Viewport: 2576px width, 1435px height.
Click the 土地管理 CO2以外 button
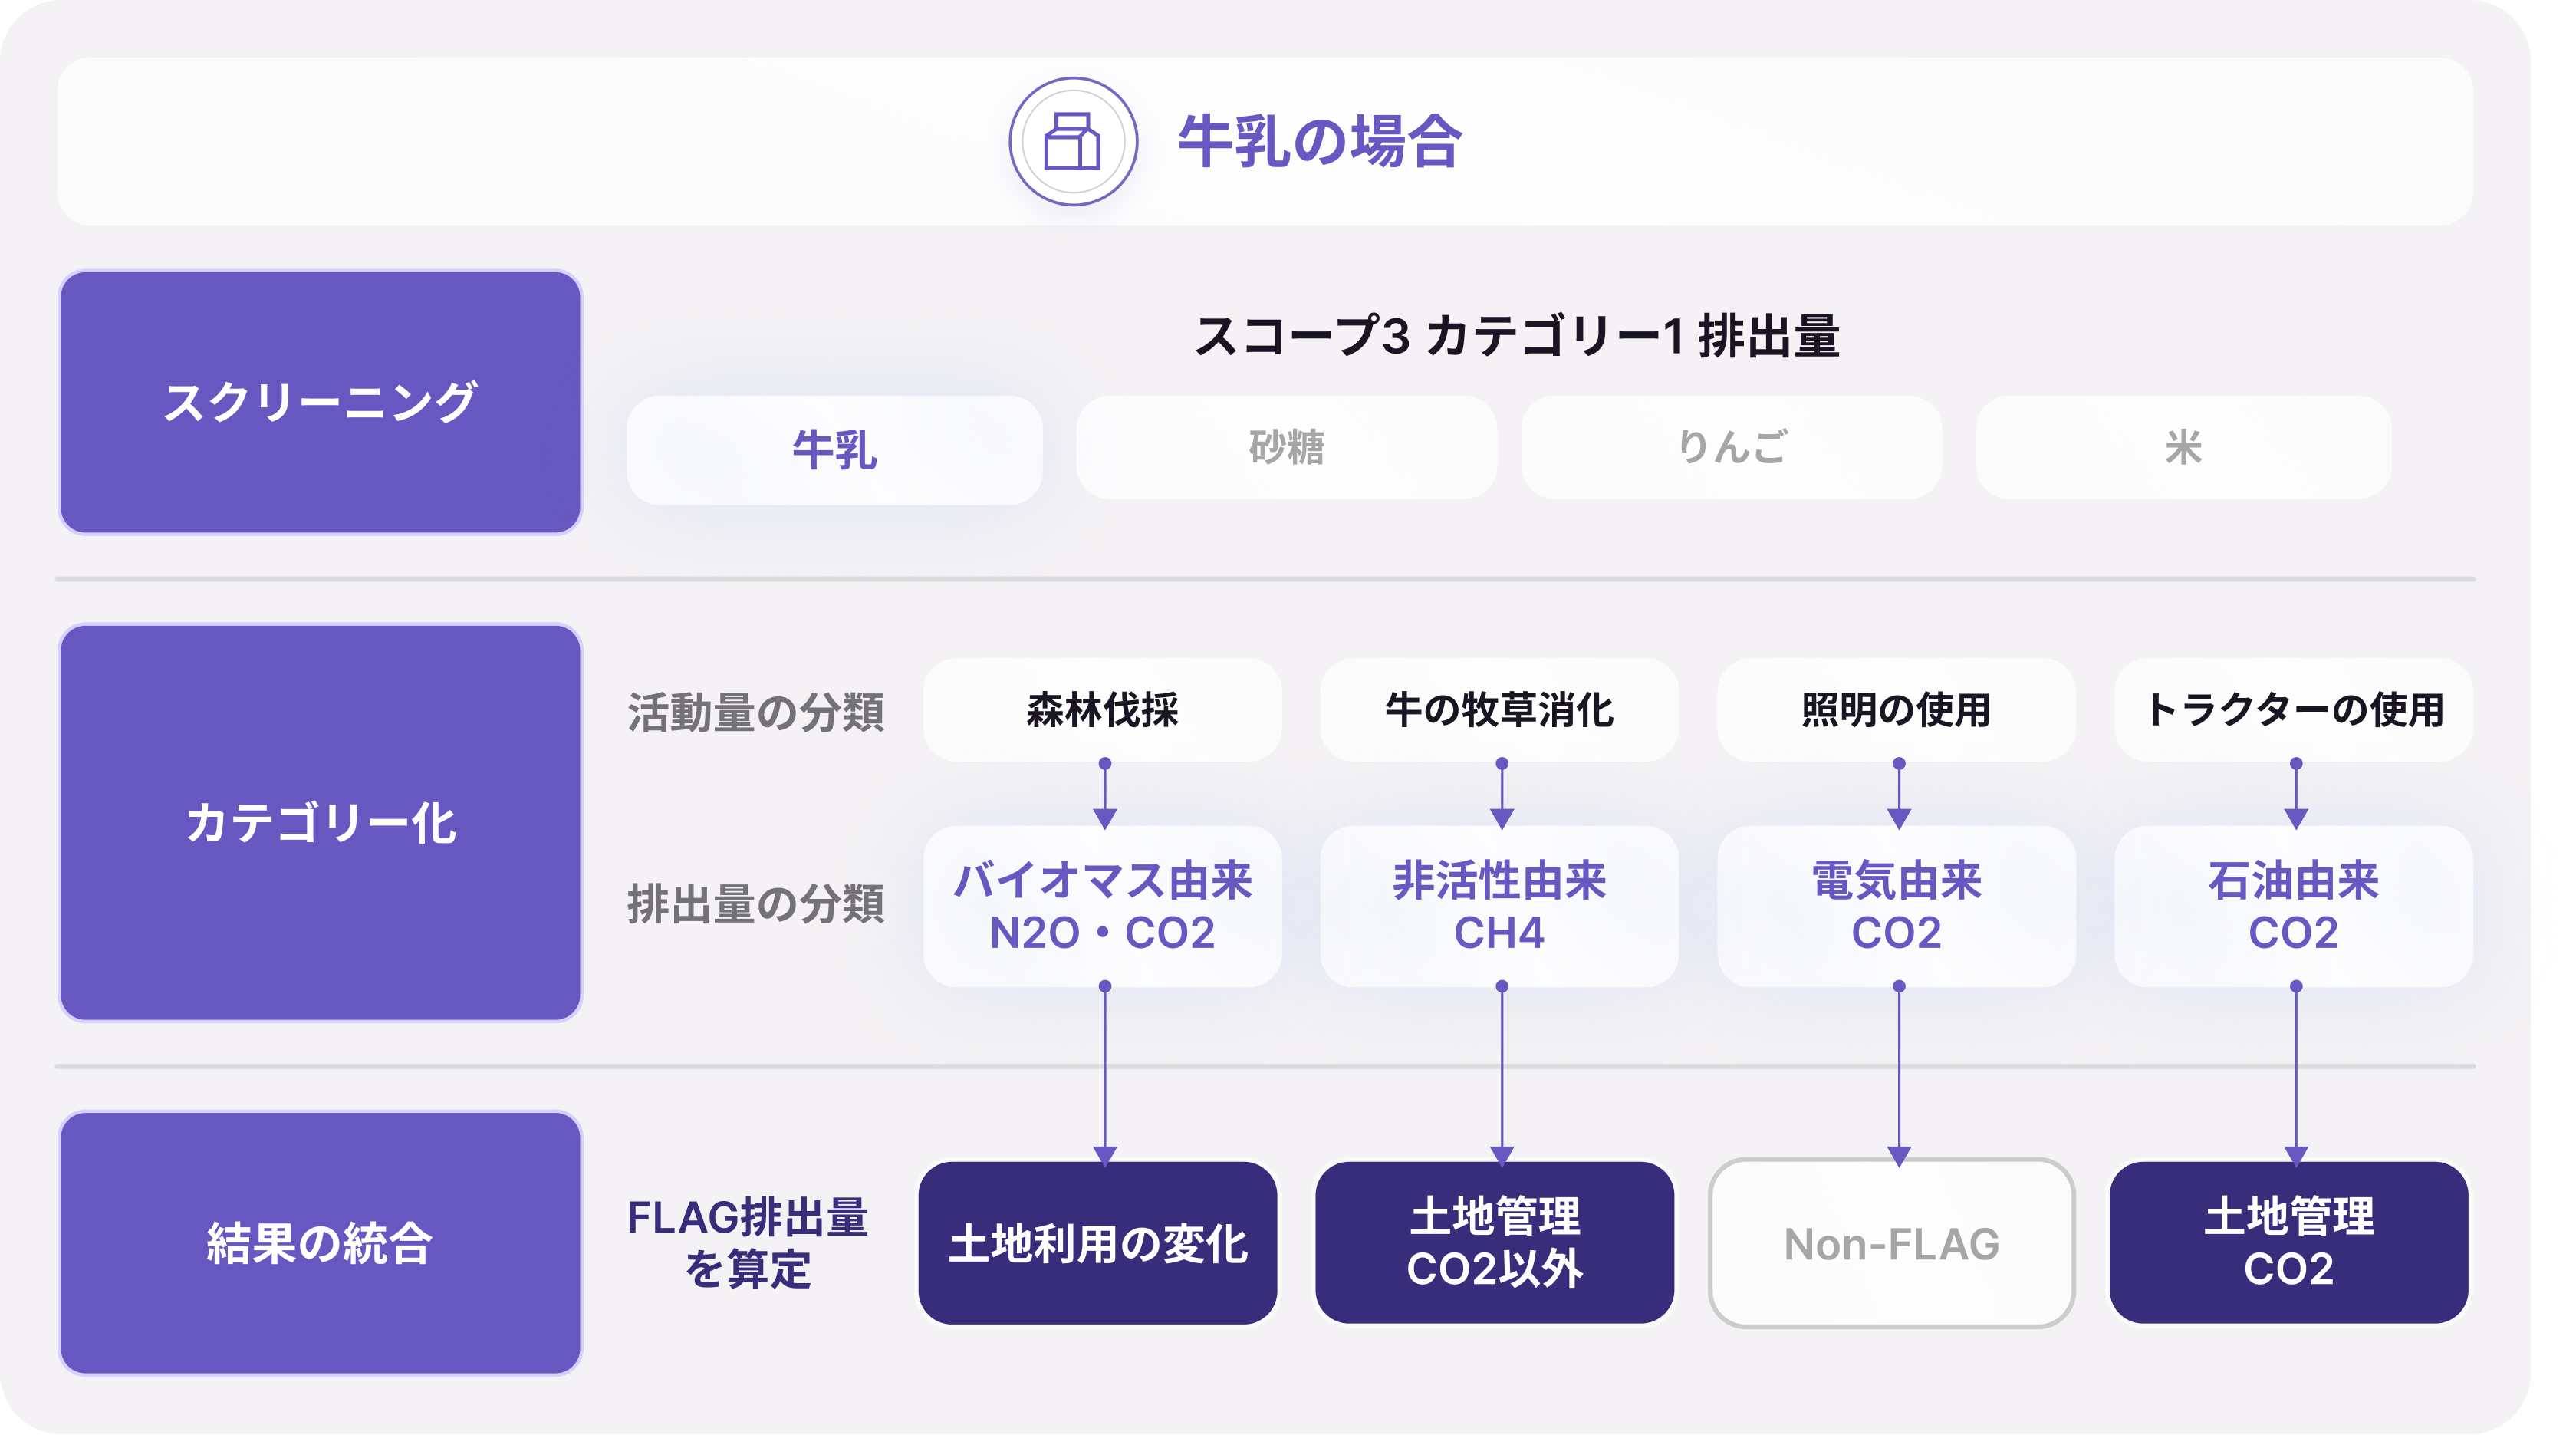click(1495, 1243)
